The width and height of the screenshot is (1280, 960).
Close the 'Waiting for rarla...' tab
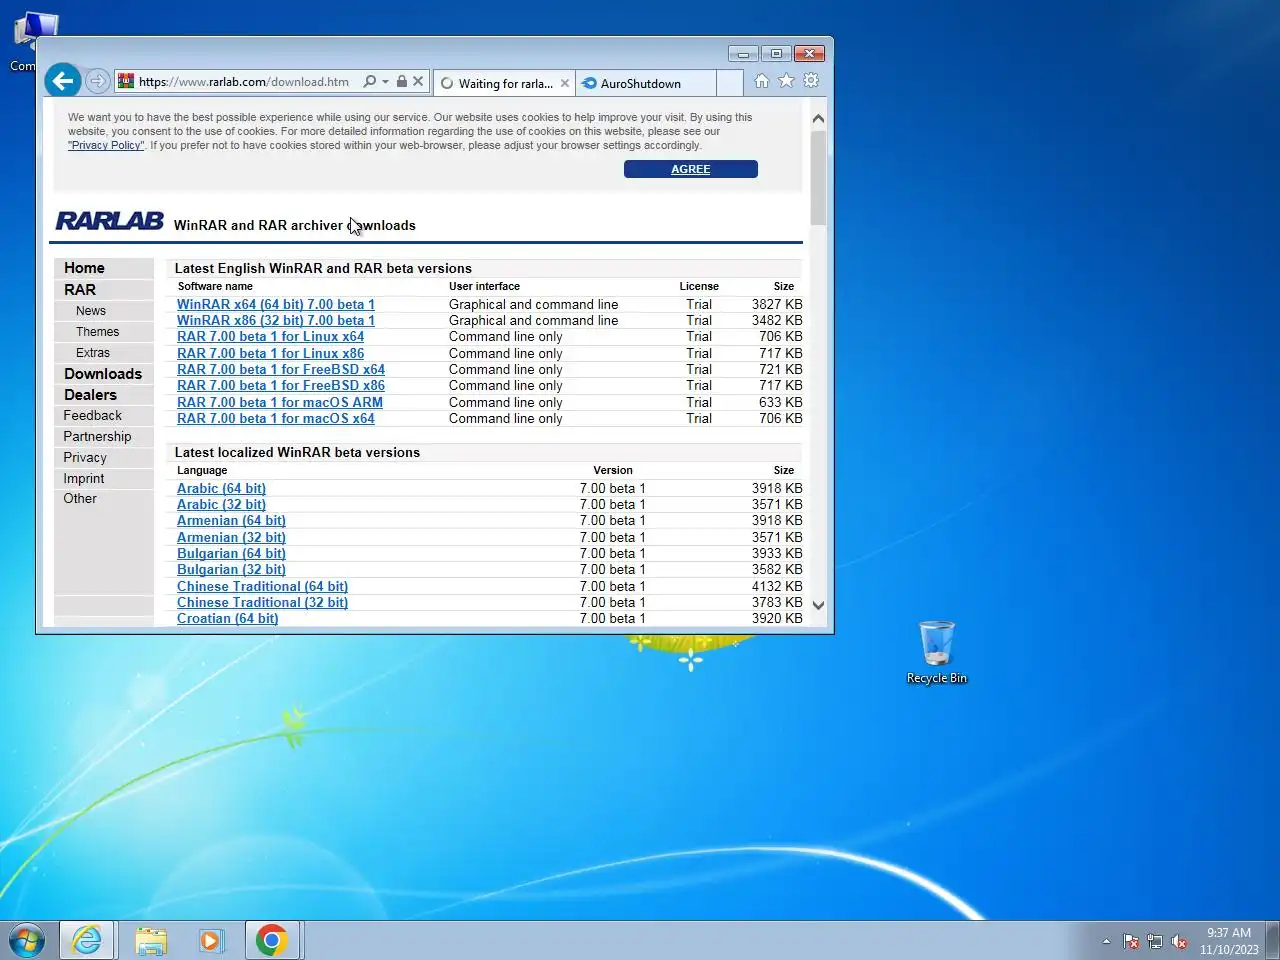click(565, 83)
